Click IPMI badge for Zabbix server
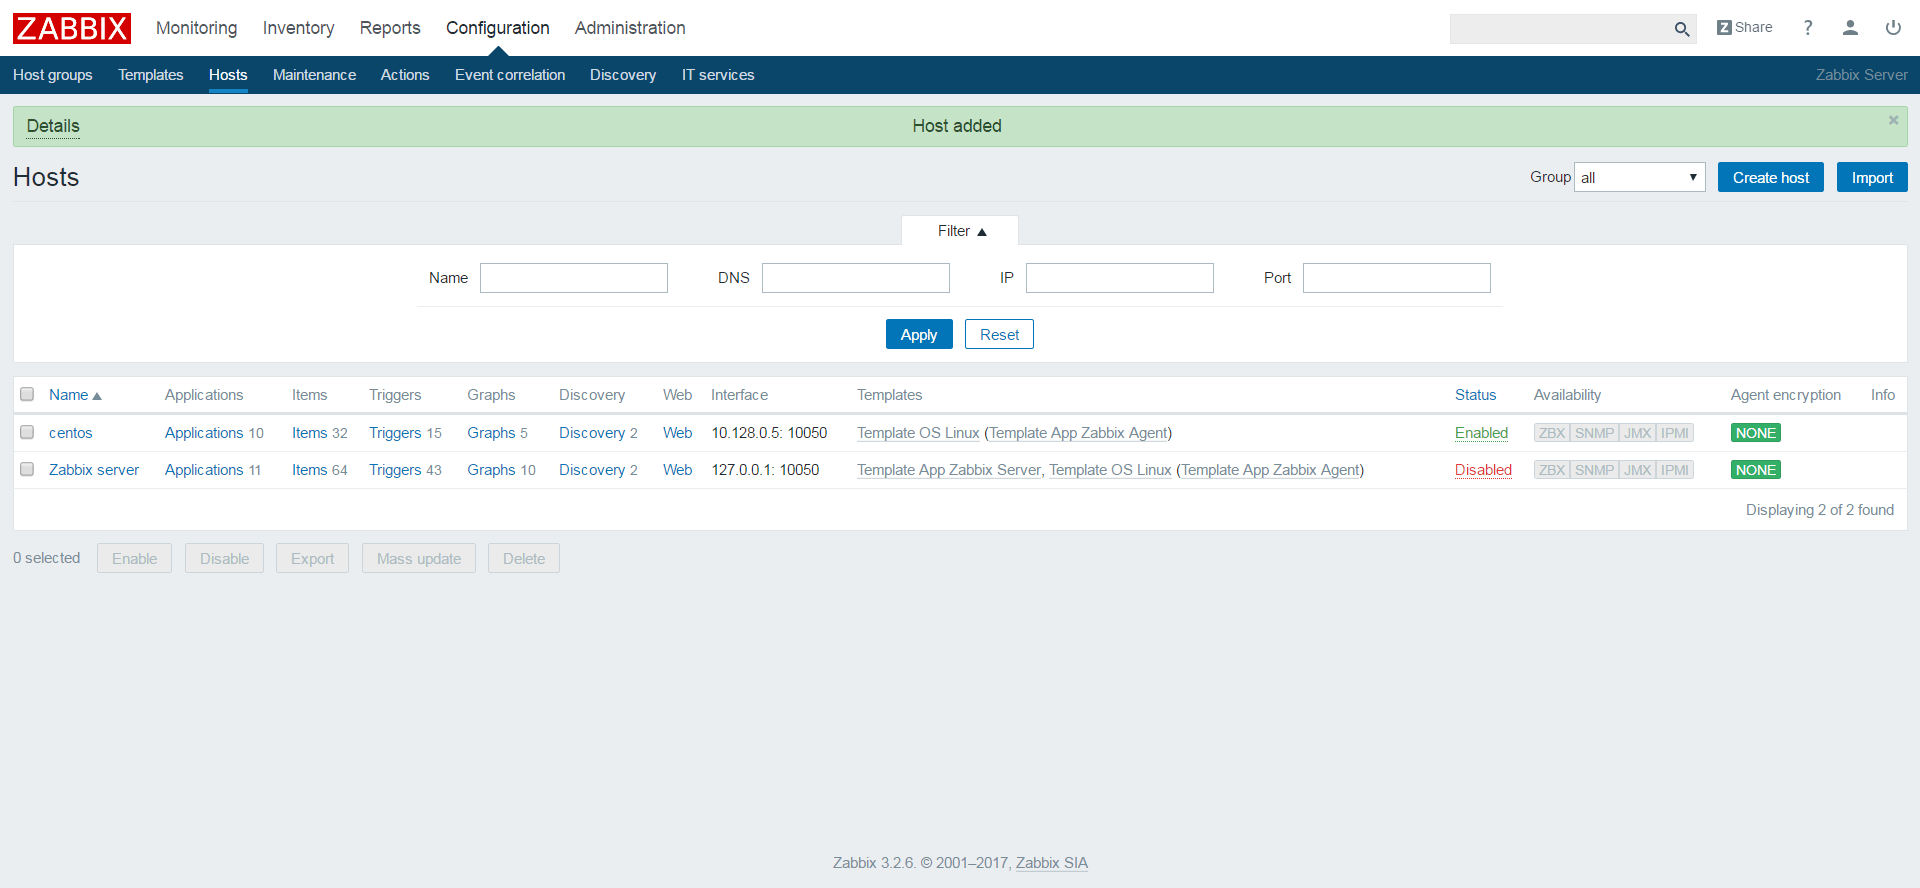 point(1675,470)
